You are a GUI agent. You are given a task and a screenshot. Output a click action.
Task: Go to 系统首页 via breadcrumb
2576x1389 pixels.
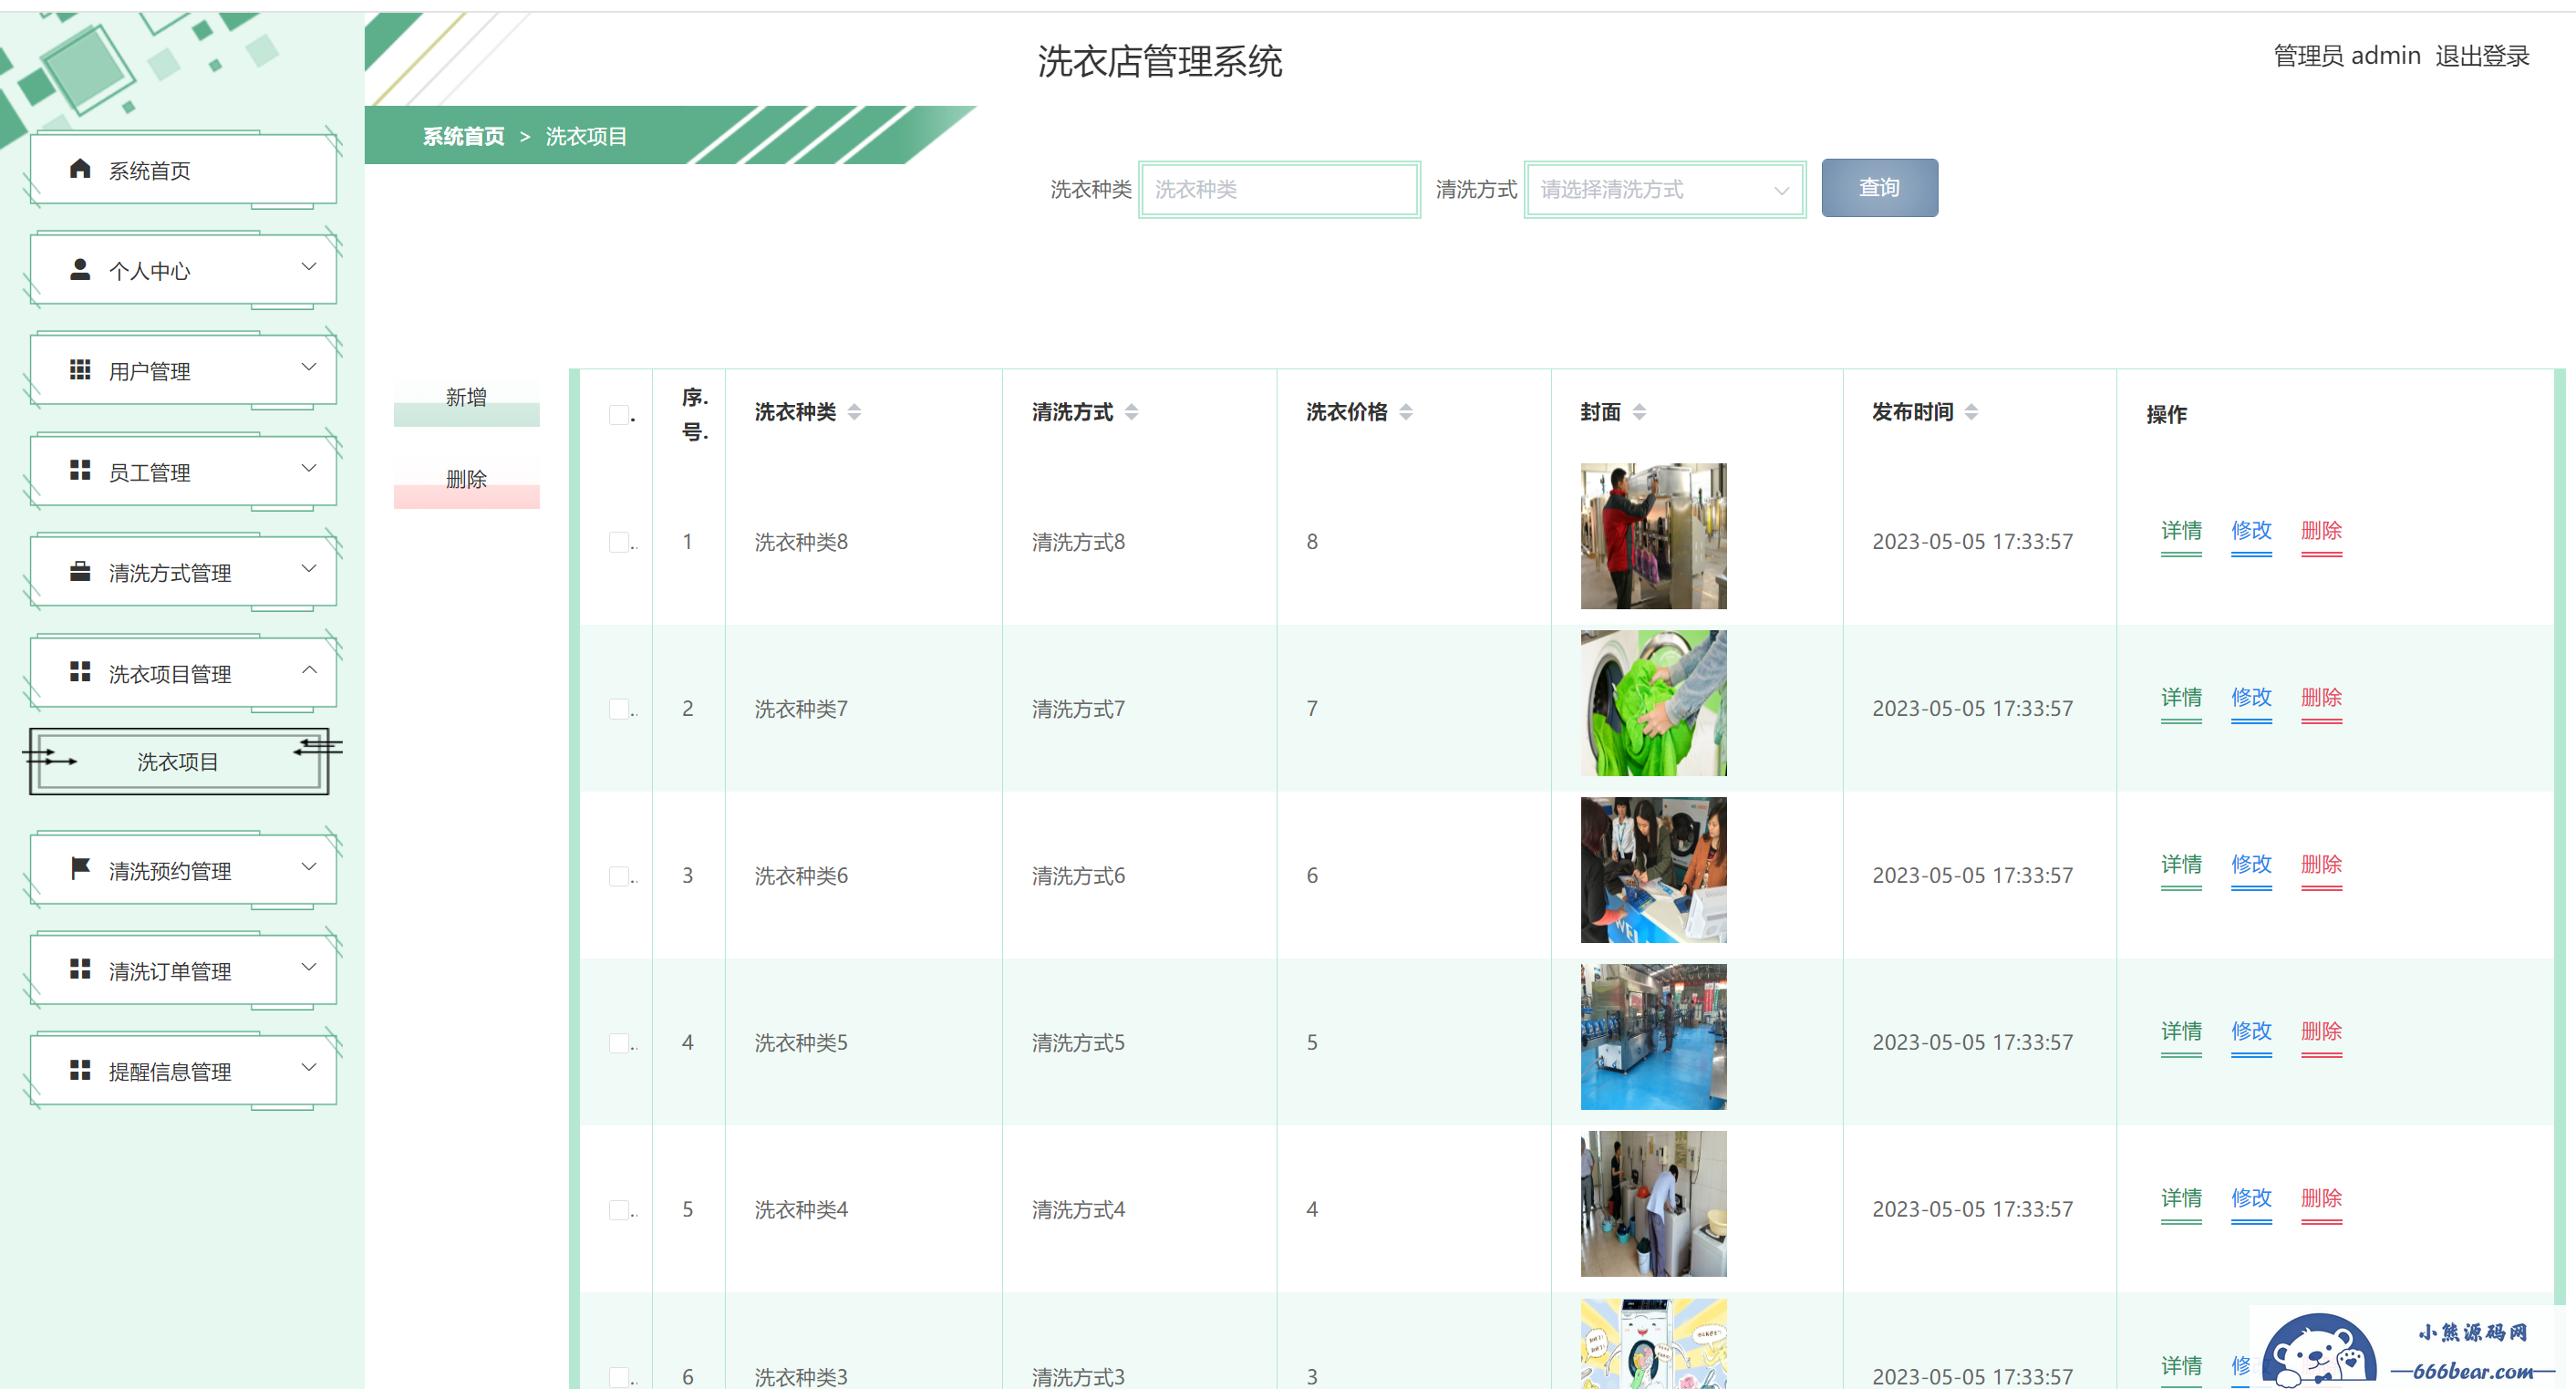pos(464,136)
